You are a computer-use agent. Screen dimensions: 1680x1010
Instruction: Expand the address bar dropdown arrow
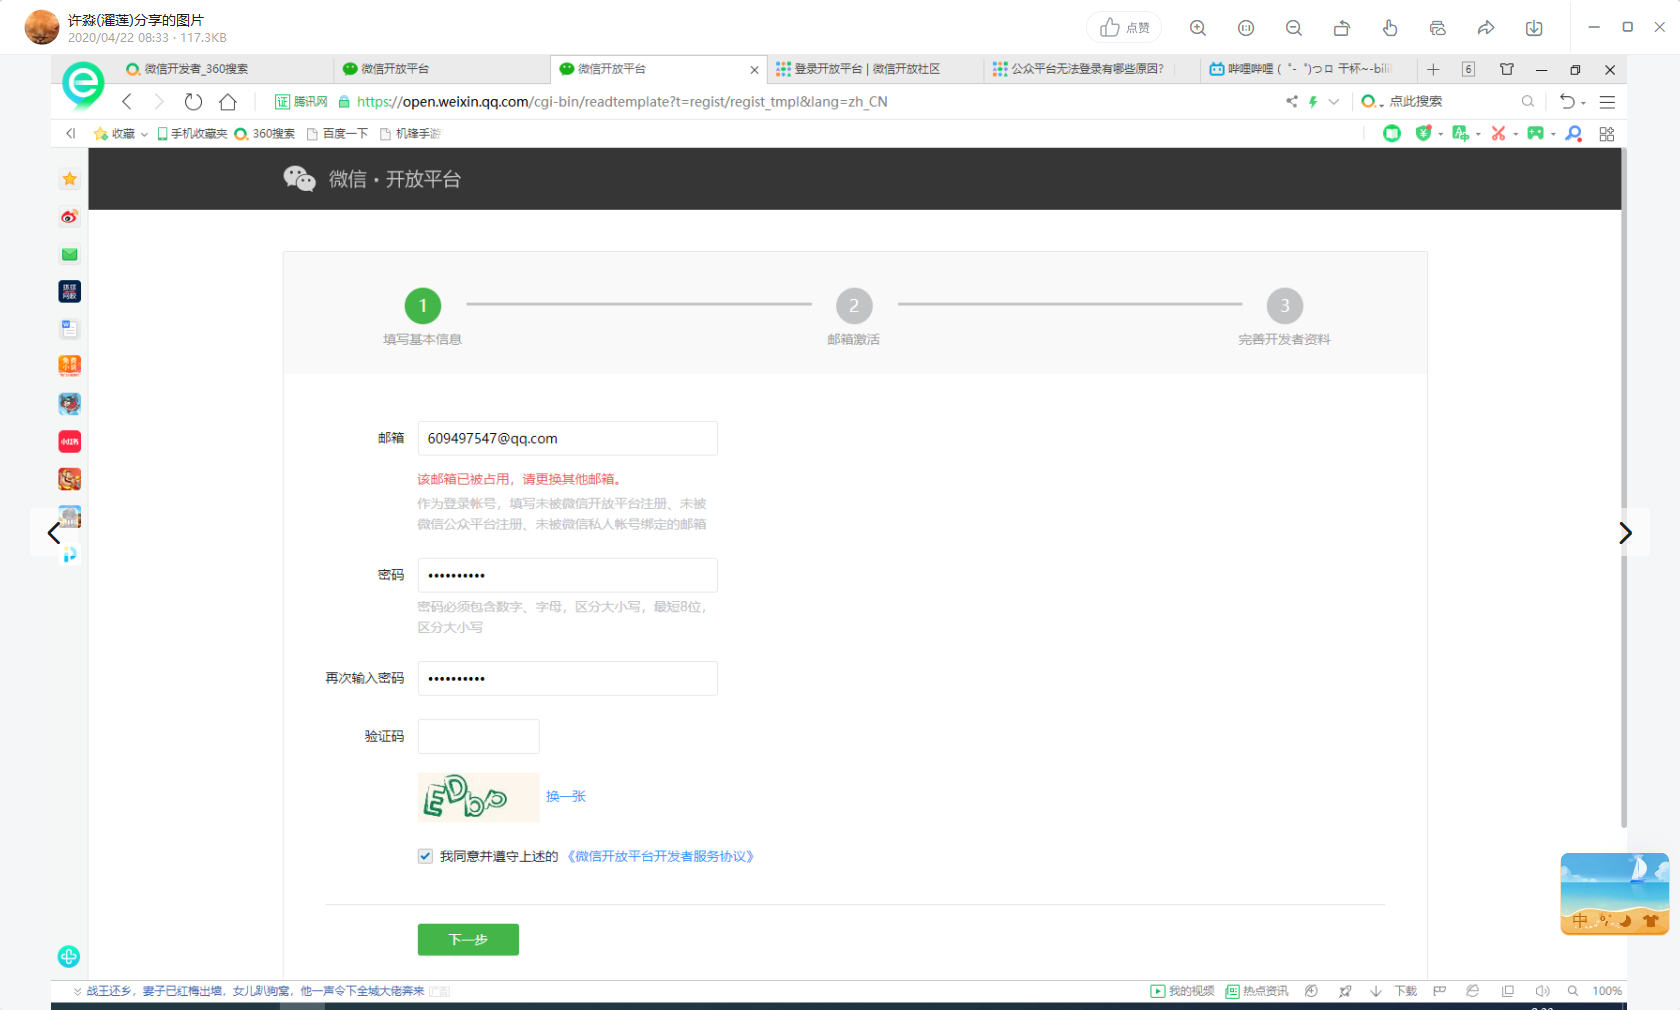[x=1334, y=102]
